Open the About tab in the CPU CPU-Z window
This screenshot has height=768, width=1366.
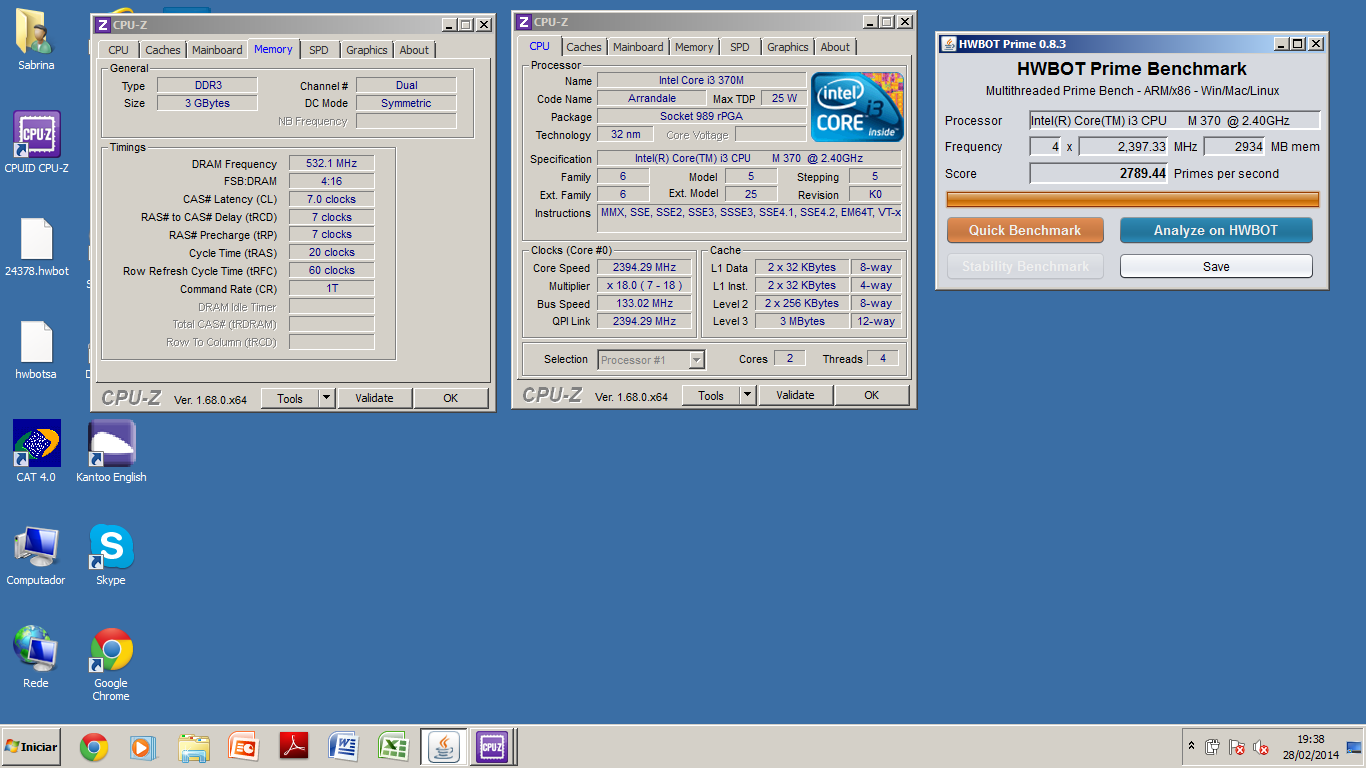coord(835,47)
